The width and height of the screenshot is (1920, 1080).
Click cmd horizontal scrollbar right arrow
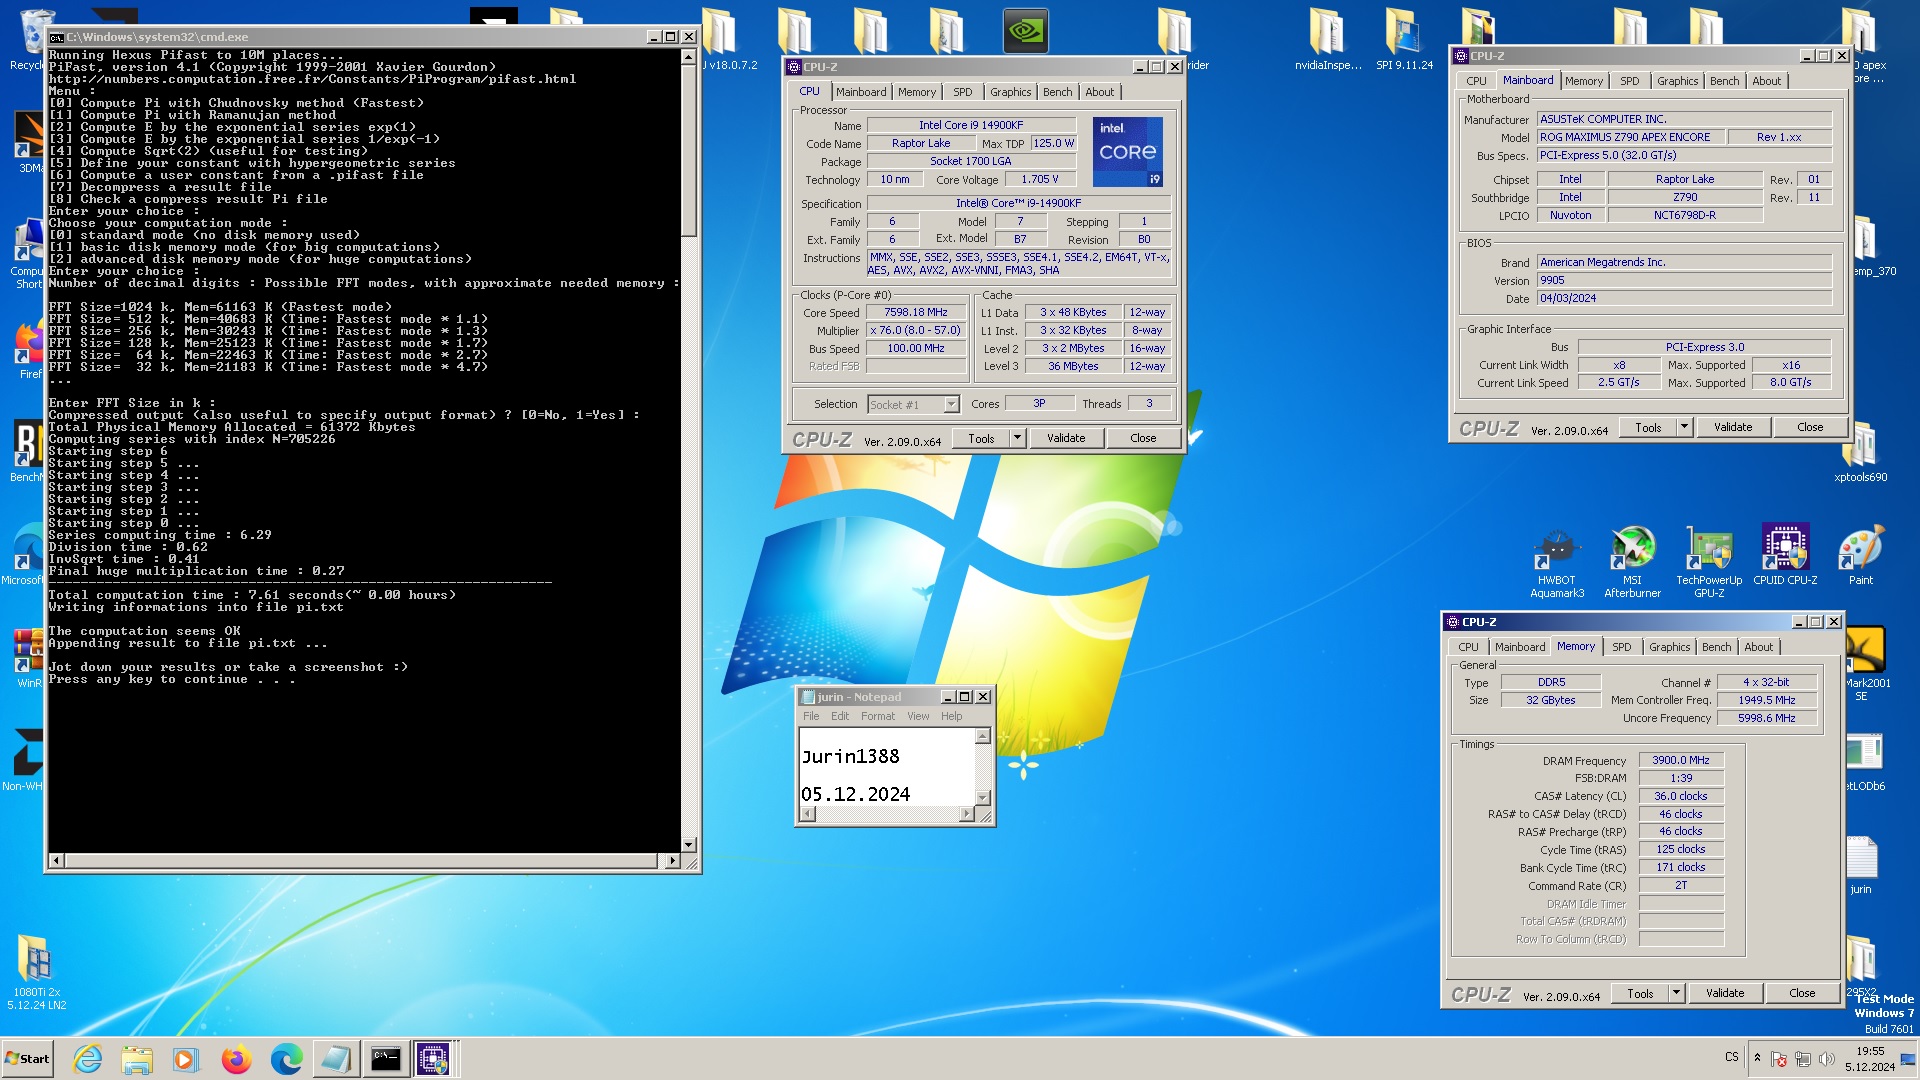672,860
